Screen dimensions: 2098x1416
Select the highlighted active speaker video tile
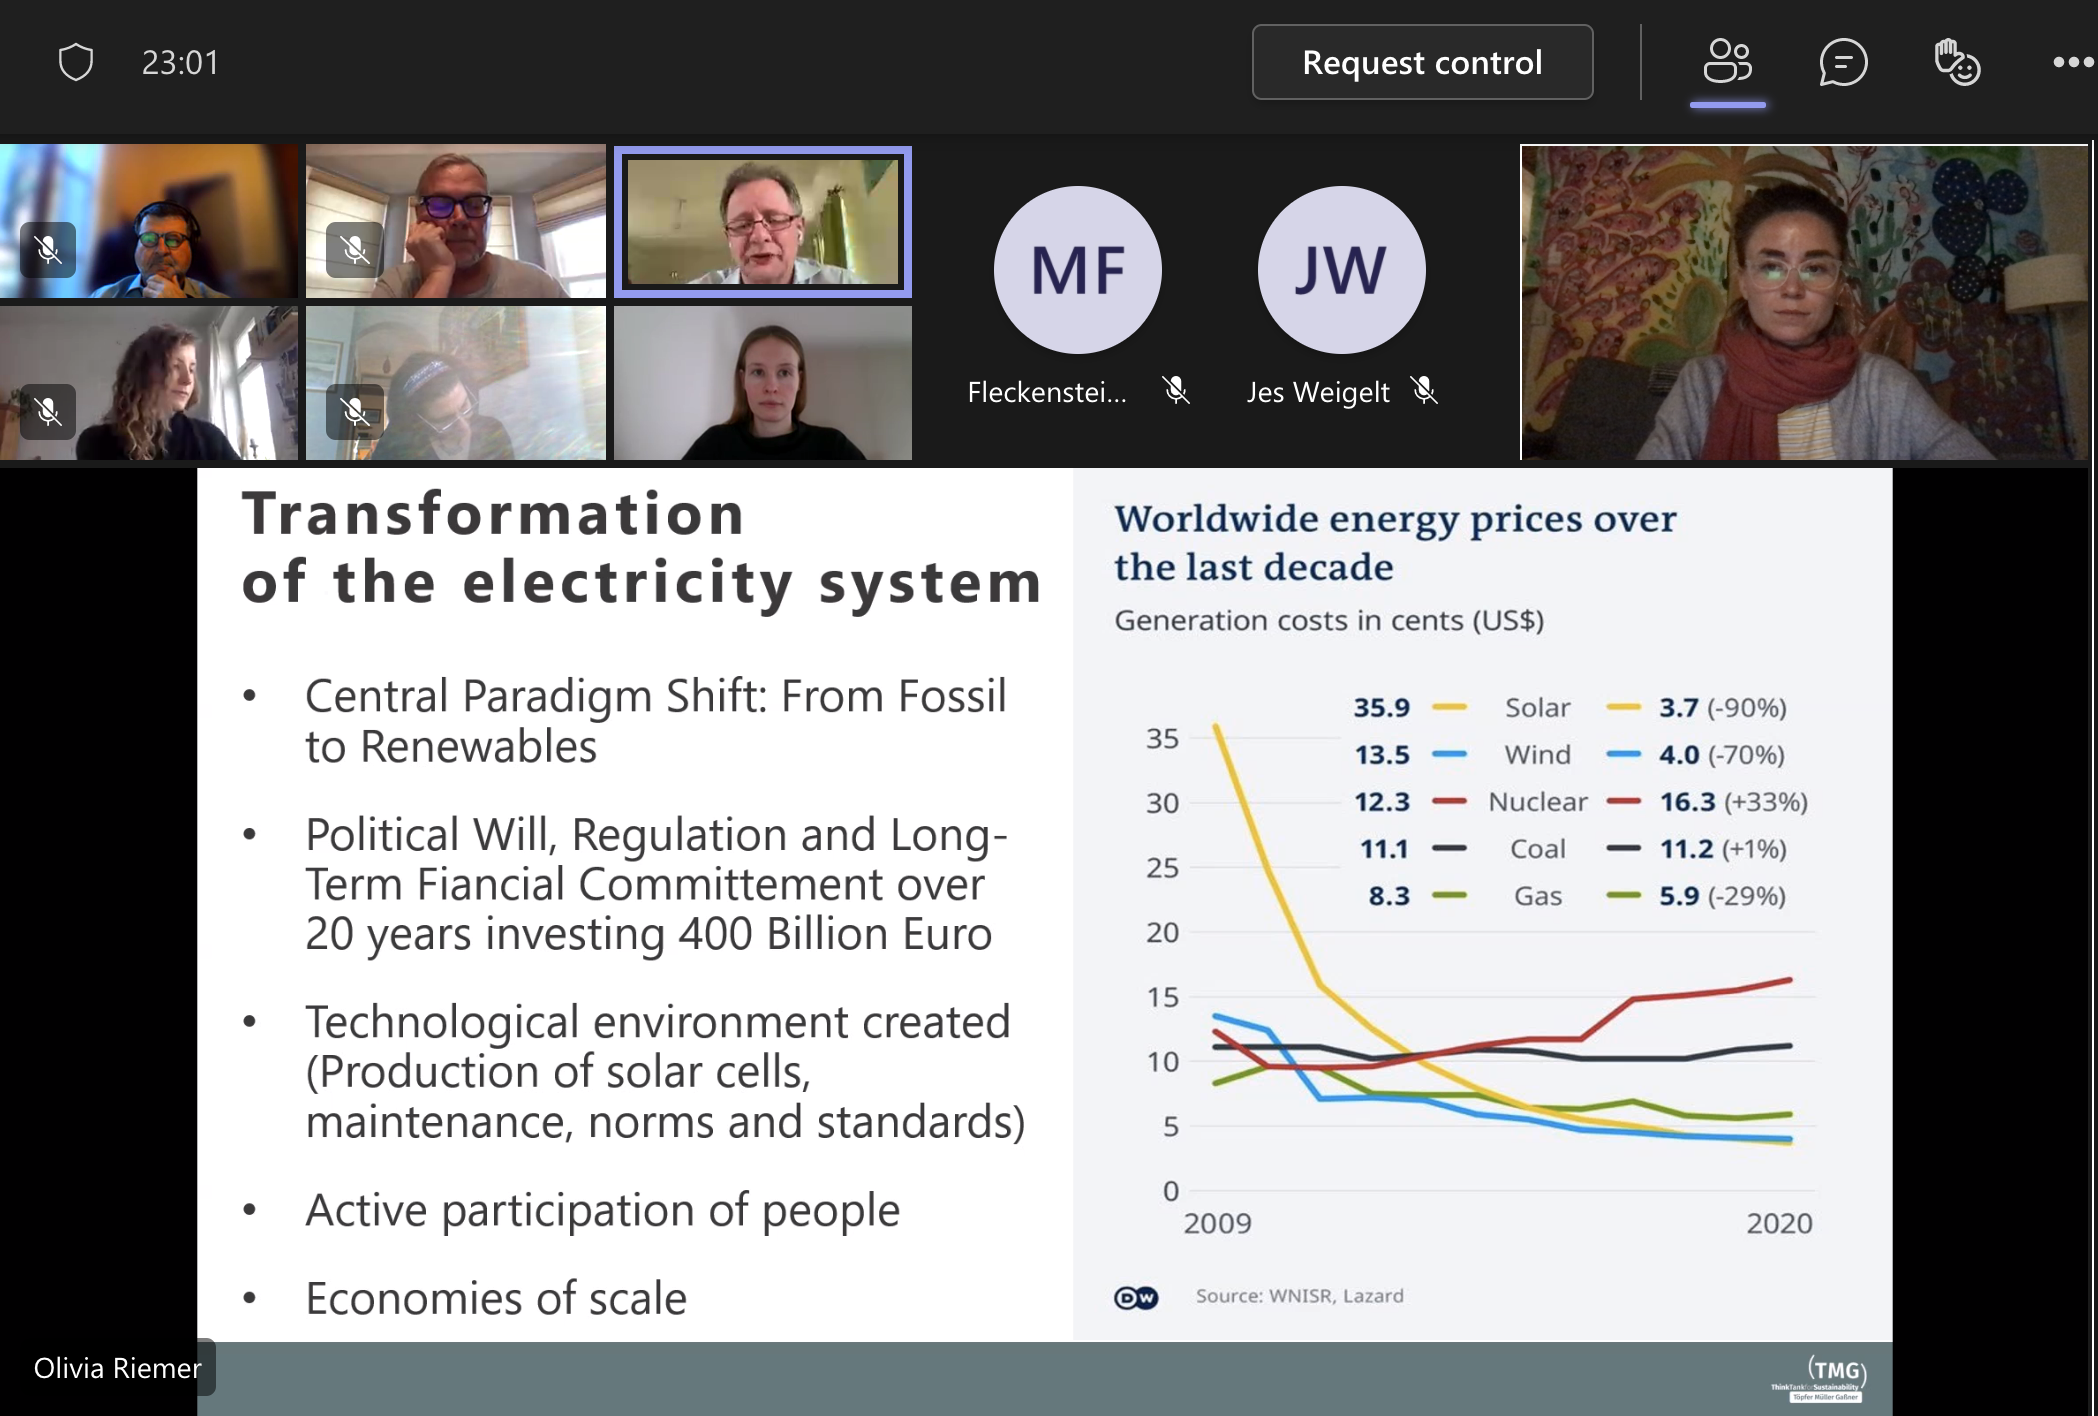click(762, 222)
